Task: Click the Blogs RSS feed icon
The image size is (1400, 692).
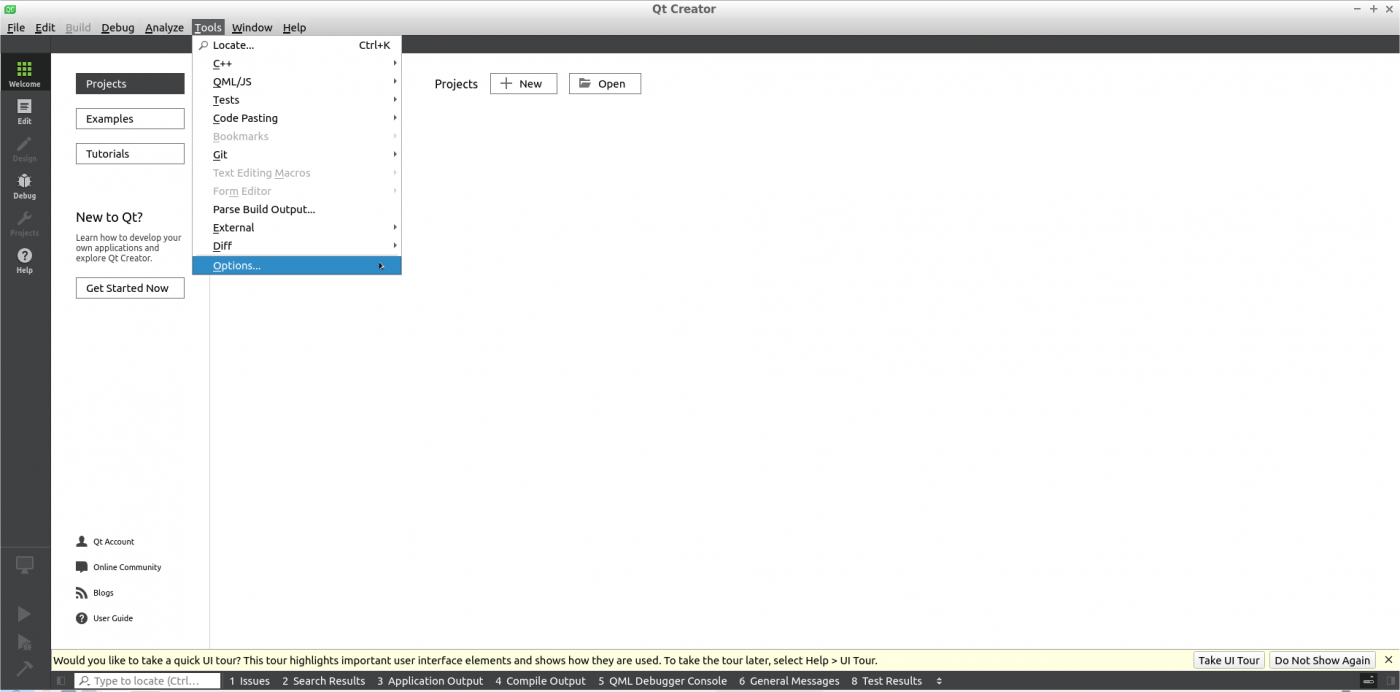Action: point(82,593)
